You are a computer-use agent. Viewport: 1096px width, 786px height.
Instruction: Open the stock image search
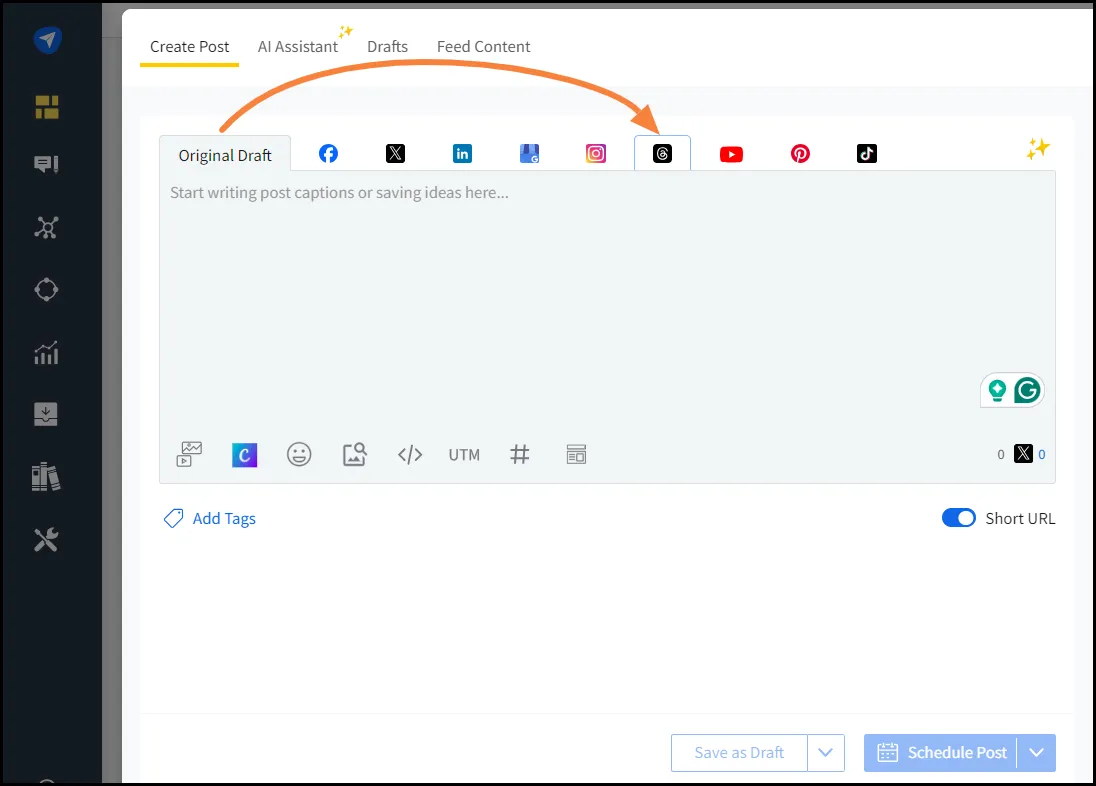pyautogui.click(x=354, y=454)
